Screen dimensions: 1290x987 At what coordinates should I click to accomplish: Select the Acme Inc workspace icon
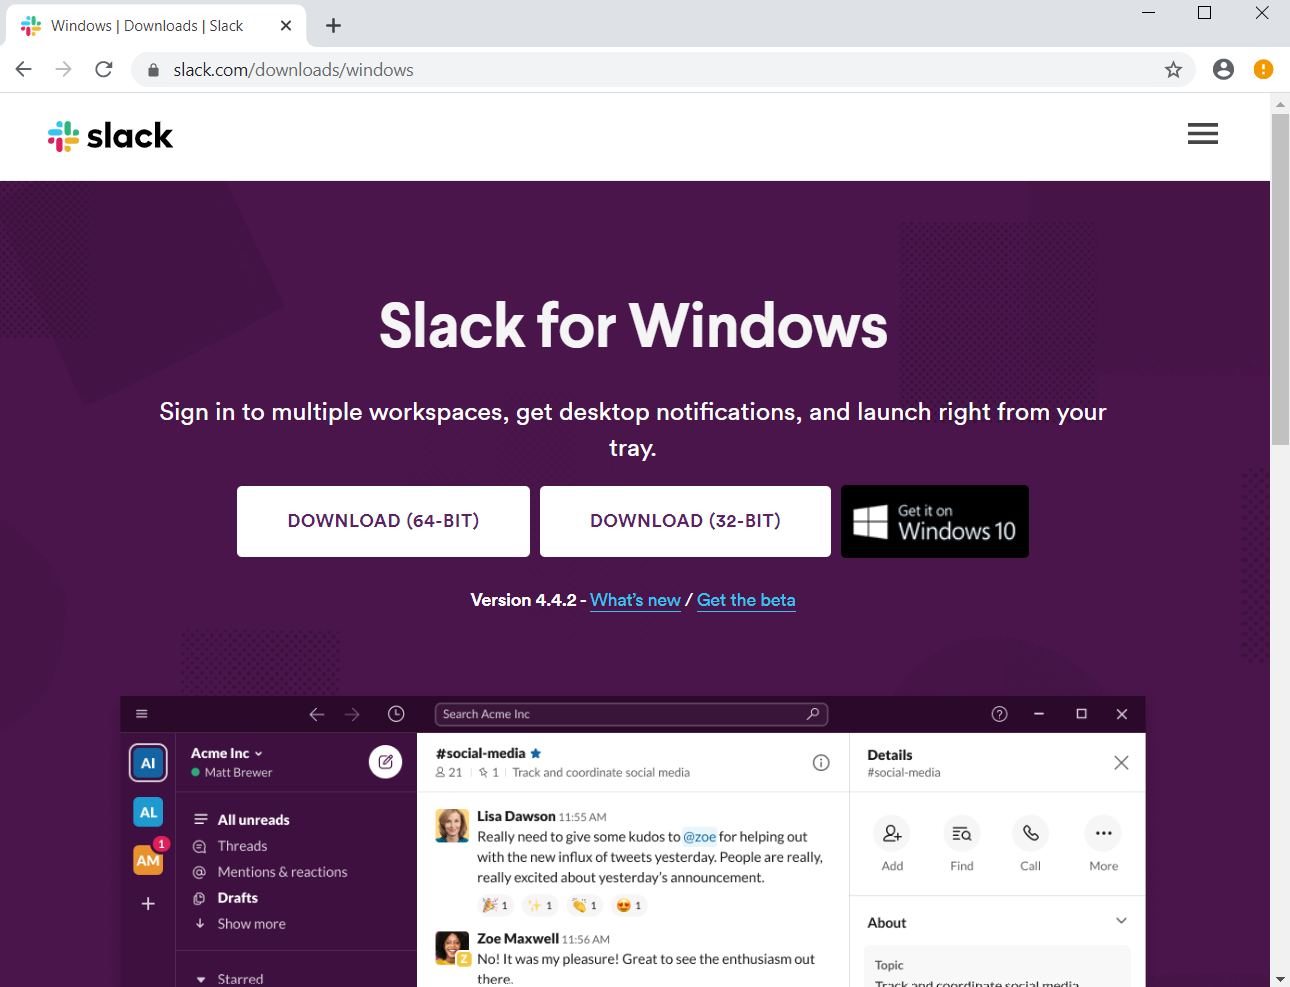tap(148, 762)
